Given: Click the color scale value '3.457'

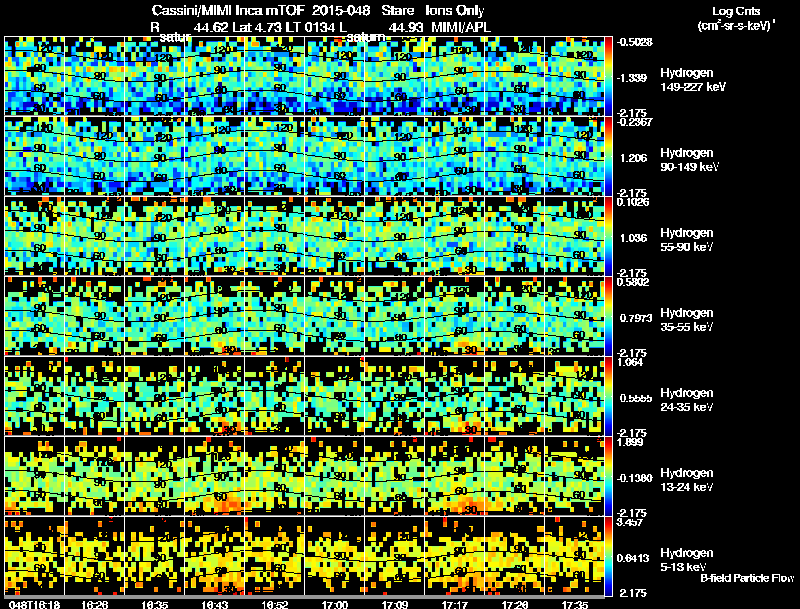Looking at the screenshot, I should pos(630,522).
